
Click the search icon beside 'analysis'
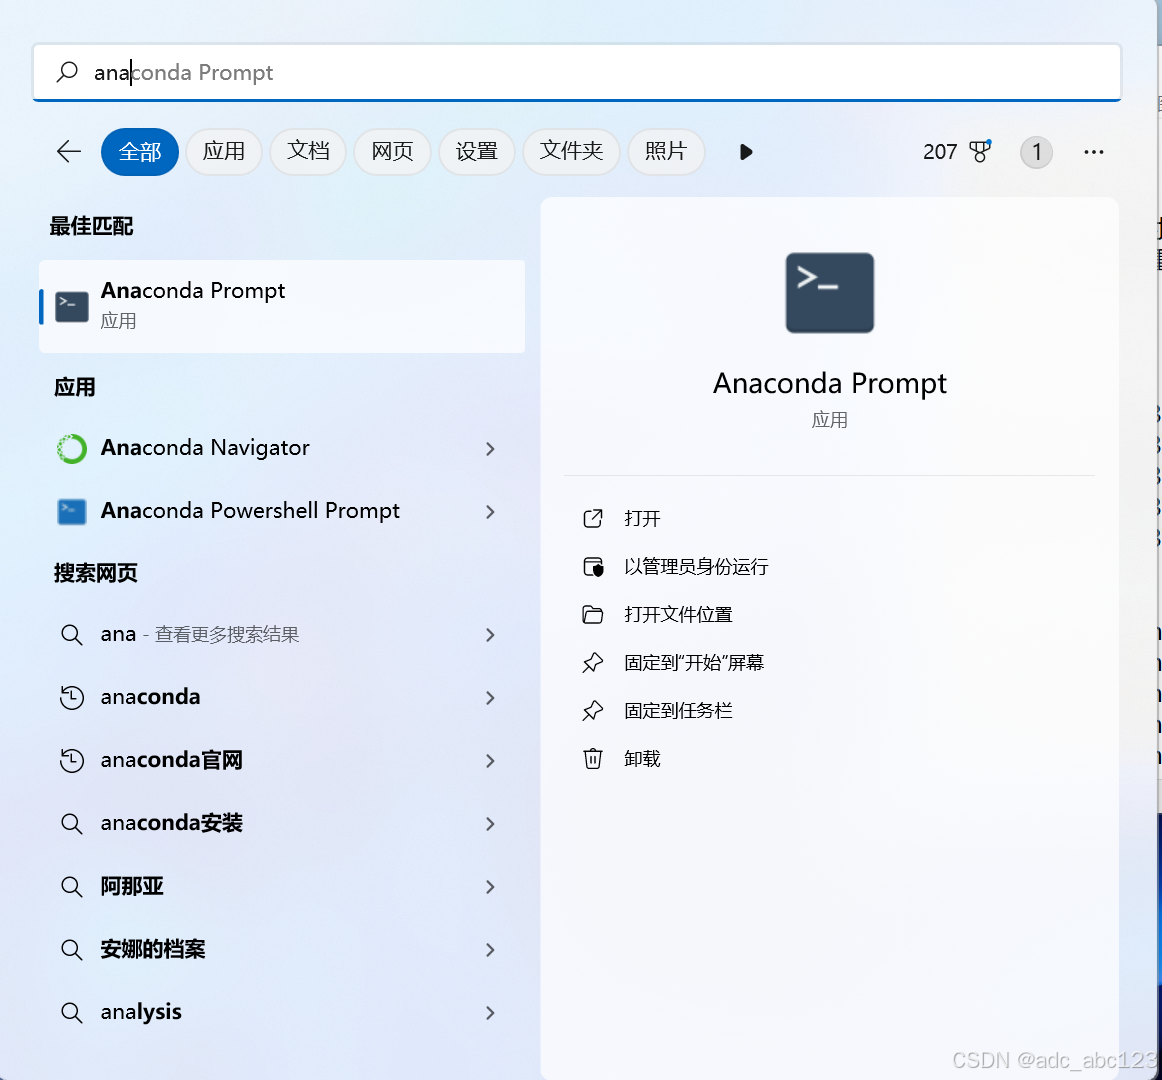coord(71,1013)
